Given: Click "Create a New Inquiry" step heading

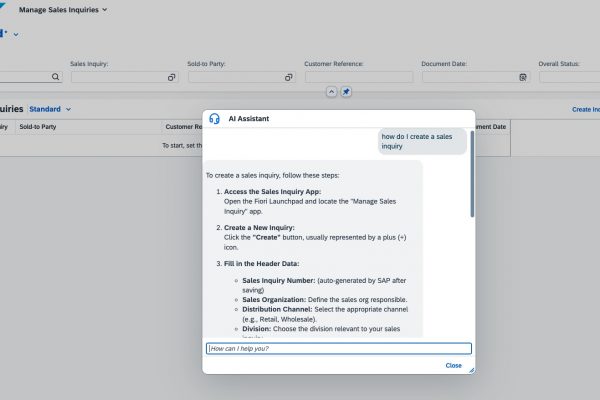Looking at the screenshot, I should [x=259, y=228].
